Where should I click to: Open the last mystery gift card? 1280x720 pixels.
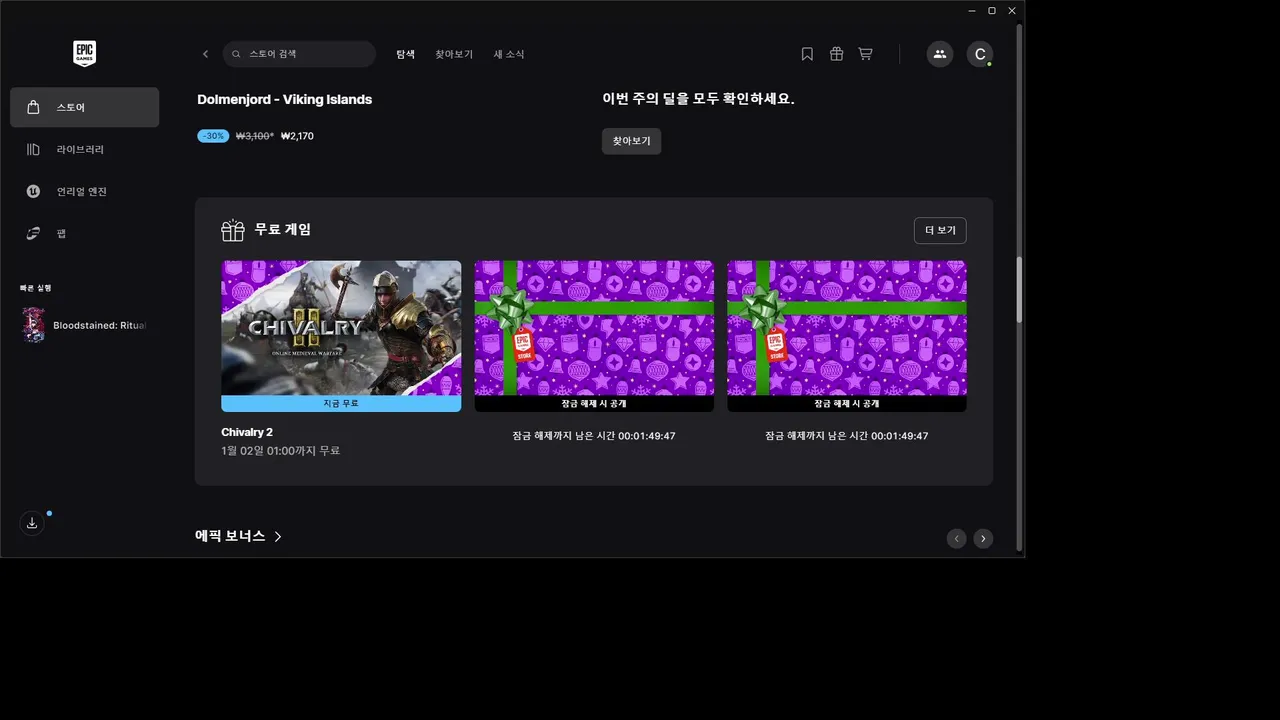(x=847, y=336)
